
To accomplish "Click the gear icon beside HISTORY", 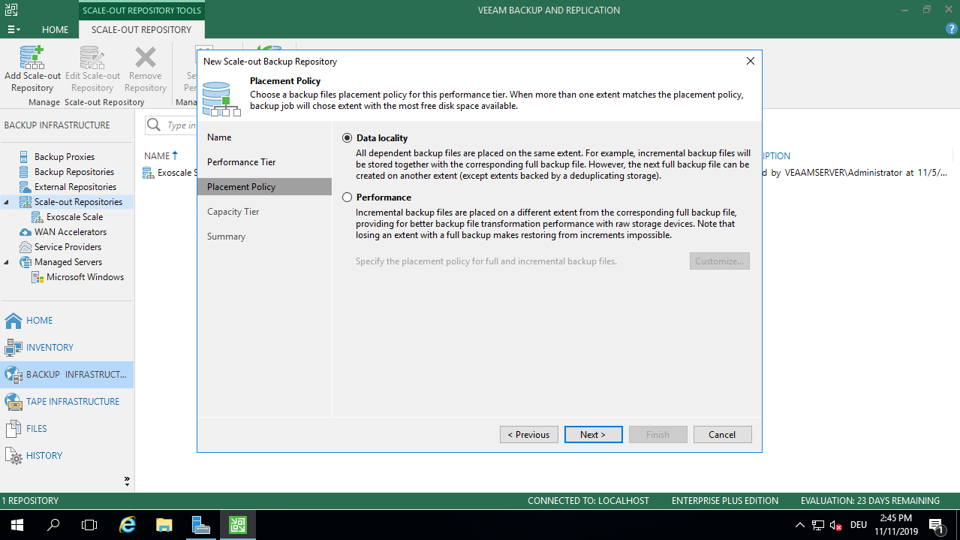I will [x=13, y=456].
